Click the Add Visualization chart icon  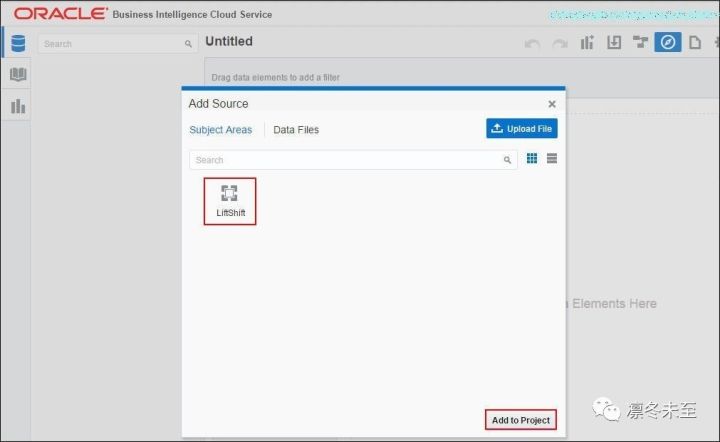pyautogui.click(x=587, y=42)
